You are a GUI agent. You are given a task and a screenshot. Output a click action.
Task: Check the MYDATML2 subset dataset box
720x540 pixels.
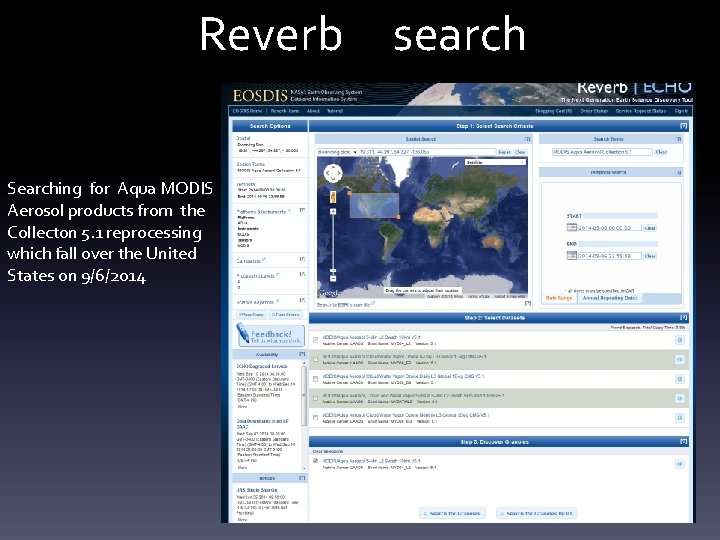315,398
